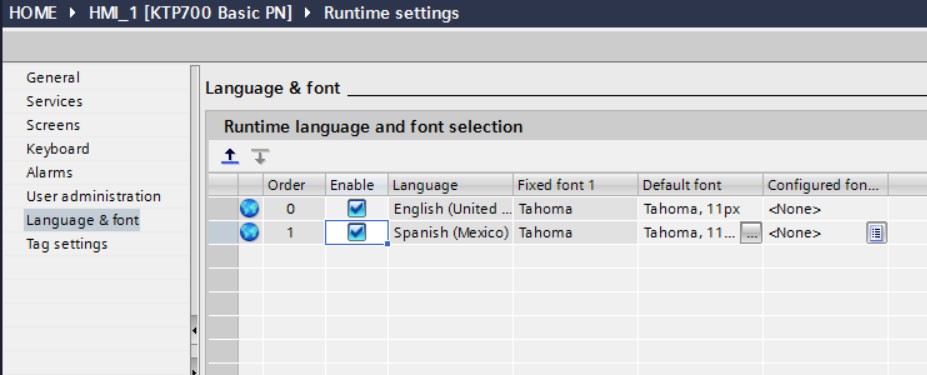Expand breadcrumb arrow before Runtime settings
Screen dimensions: 927x375
[307, 12]
